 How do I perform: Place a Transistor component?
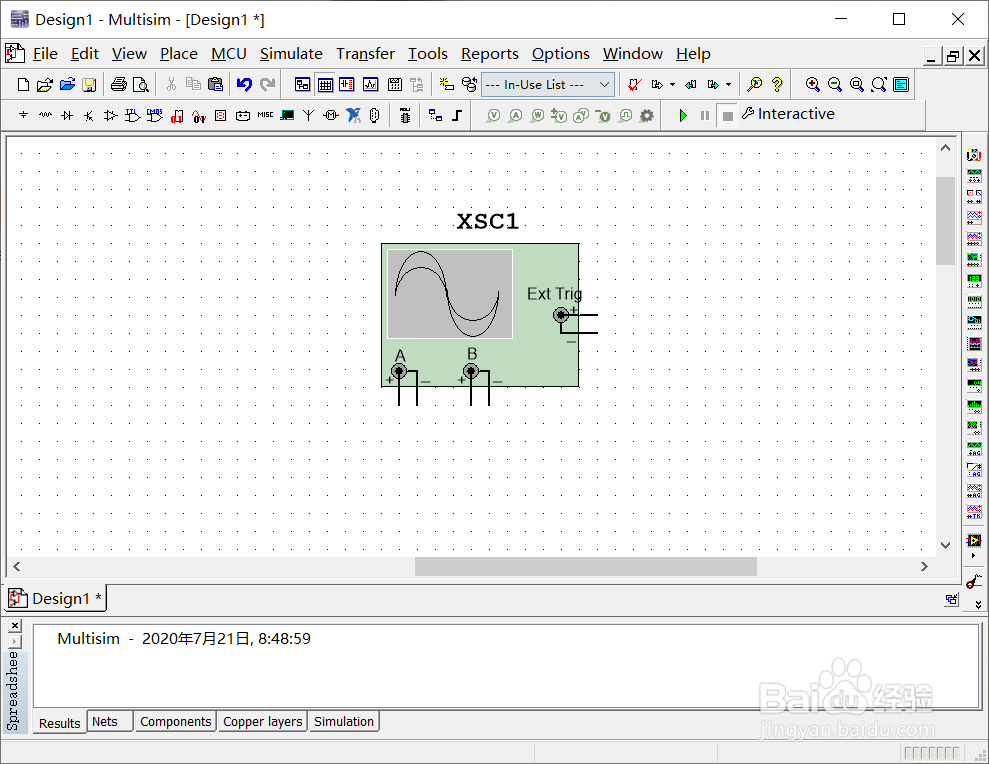pos(89,115)
